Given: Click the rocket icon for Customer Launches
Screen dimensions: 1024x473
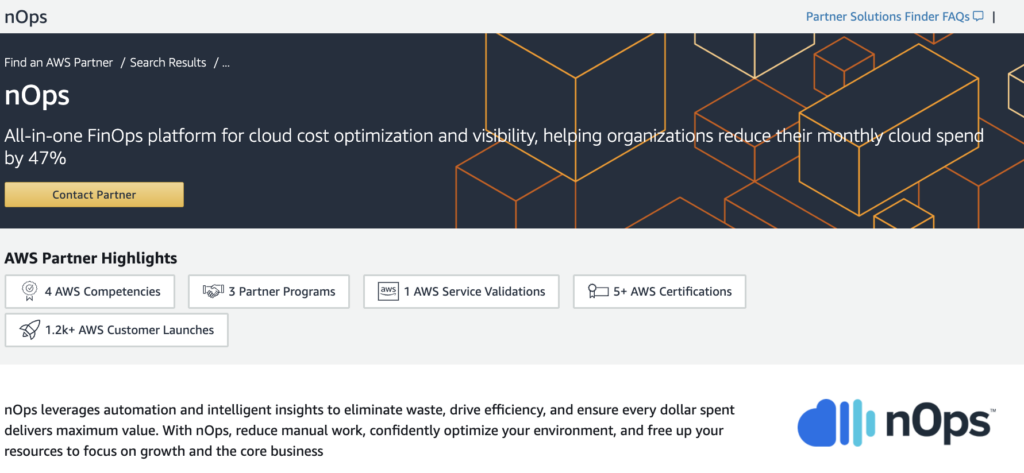Looking at the screenshot, I should (x=29, y=330).
